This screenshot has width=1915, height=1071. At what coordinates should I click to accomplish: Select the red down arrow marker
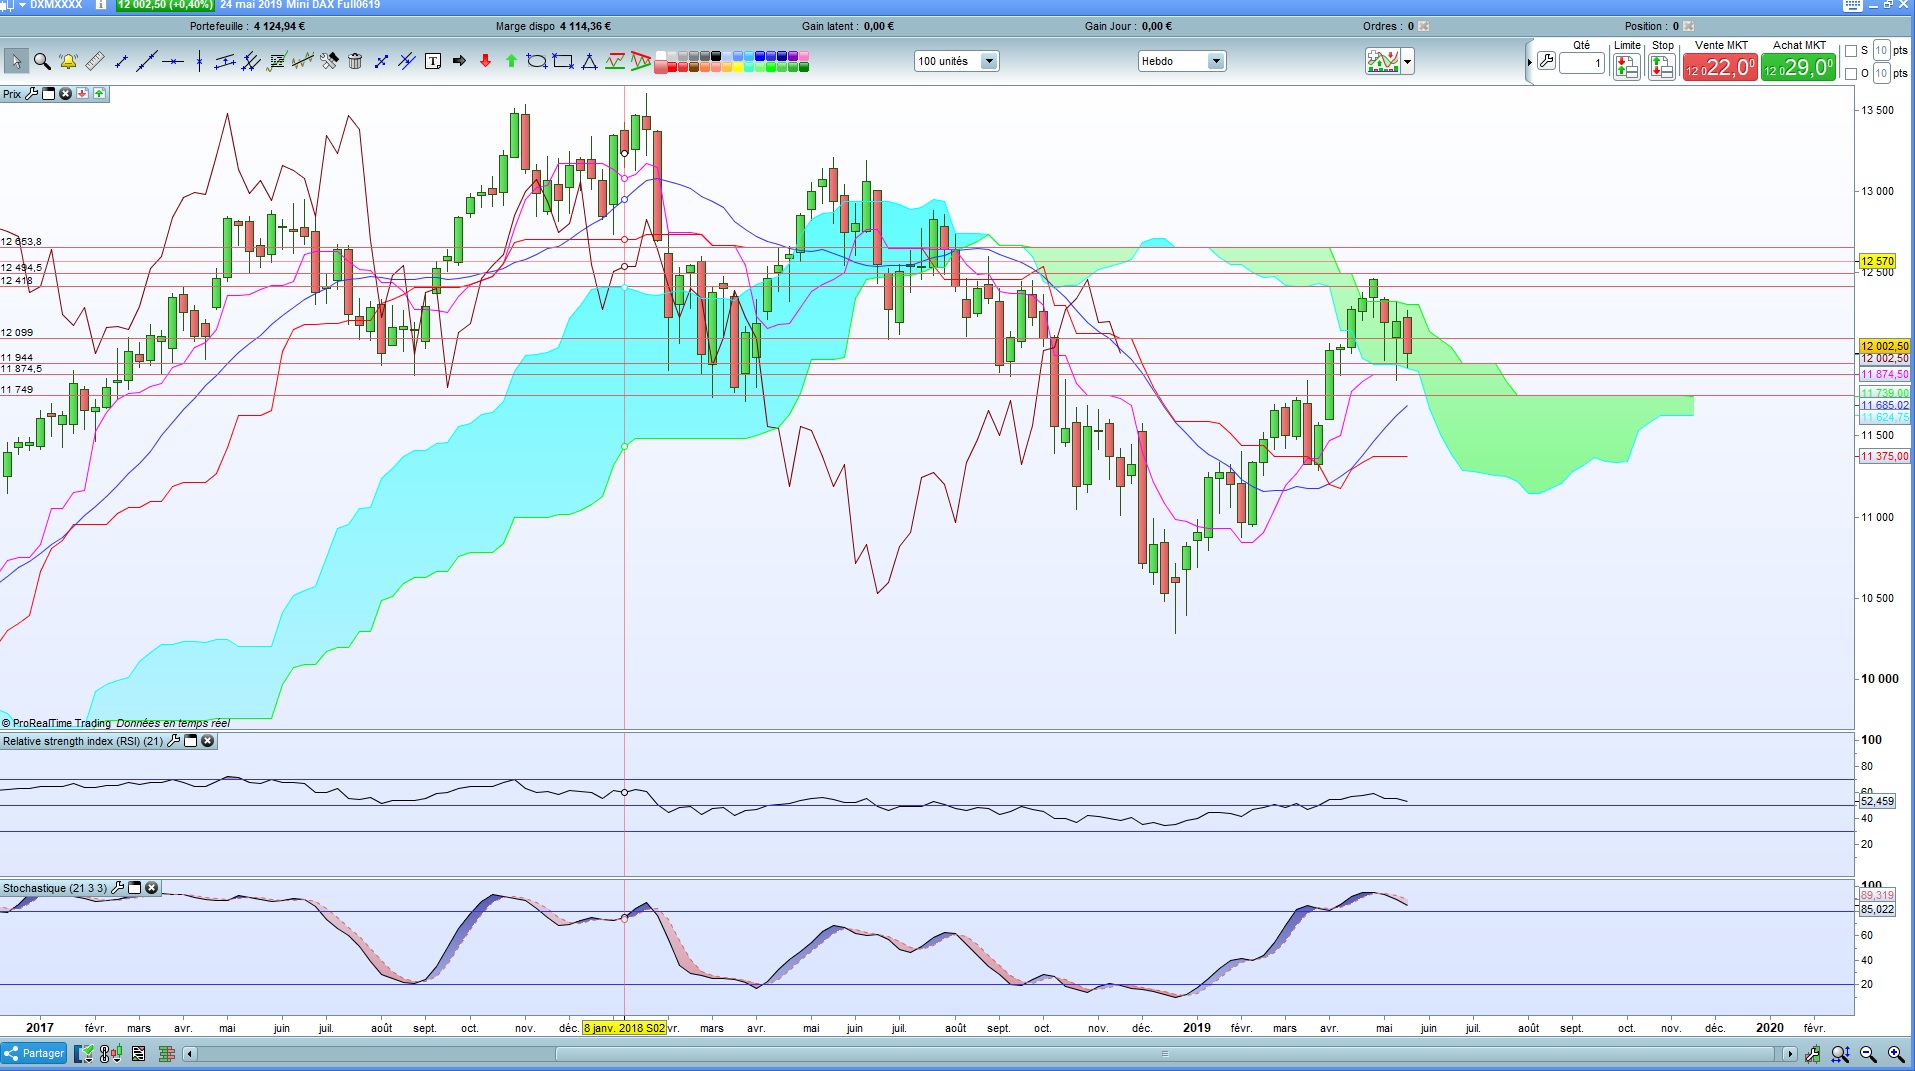(x=485, y=61)
